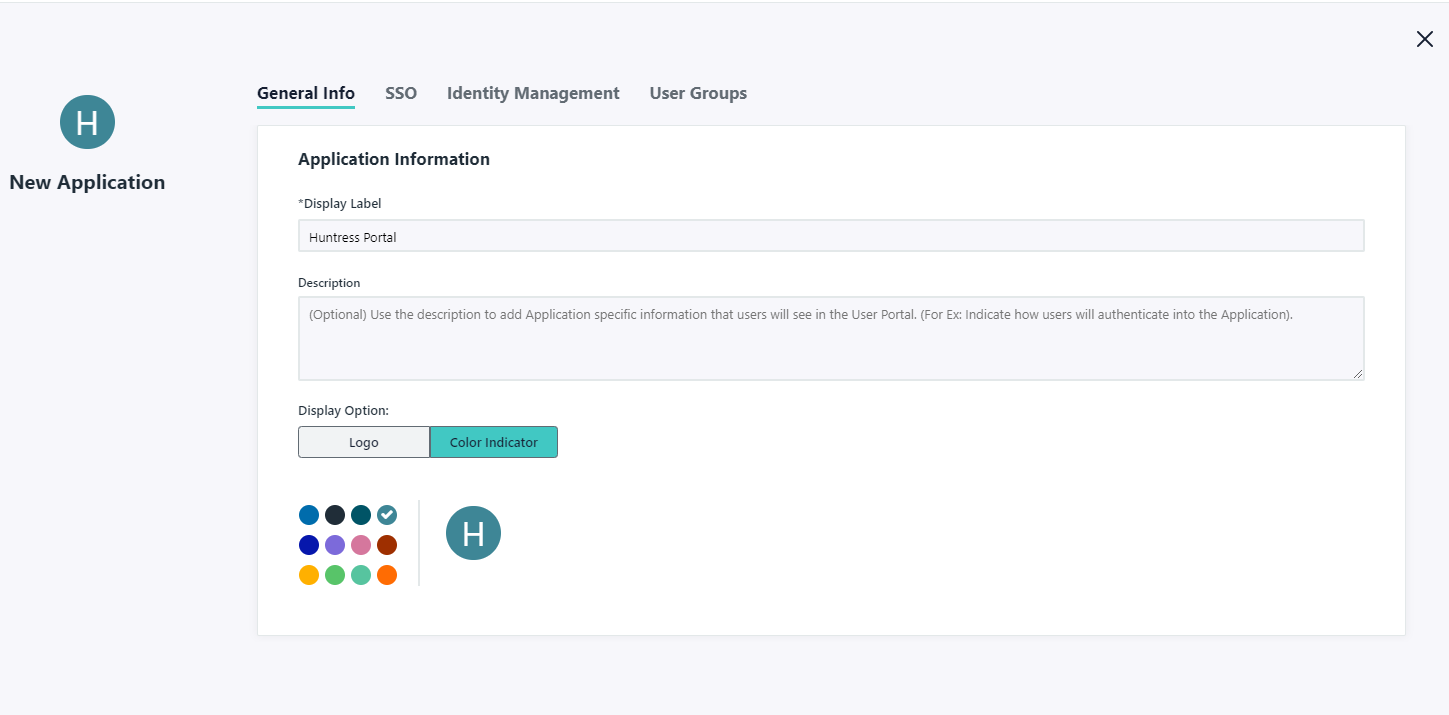The image size is (1449, 715).
Task: Switch to the General Info tab
Action: point(306,93)
